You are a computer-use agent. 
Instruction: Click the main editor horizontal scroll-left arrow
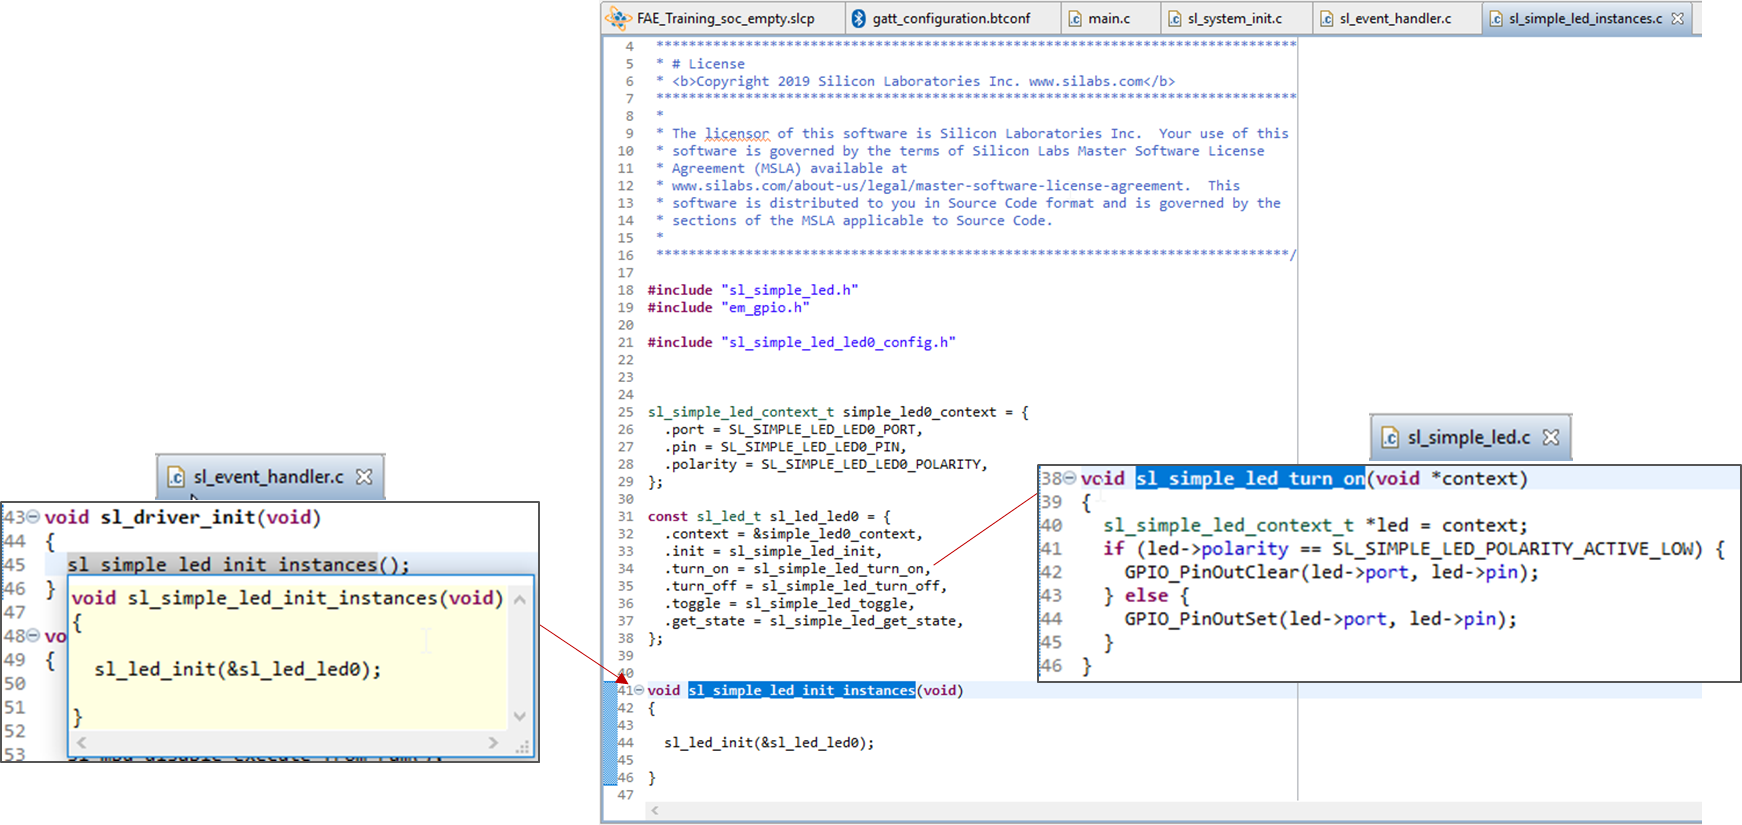point(655,810)
